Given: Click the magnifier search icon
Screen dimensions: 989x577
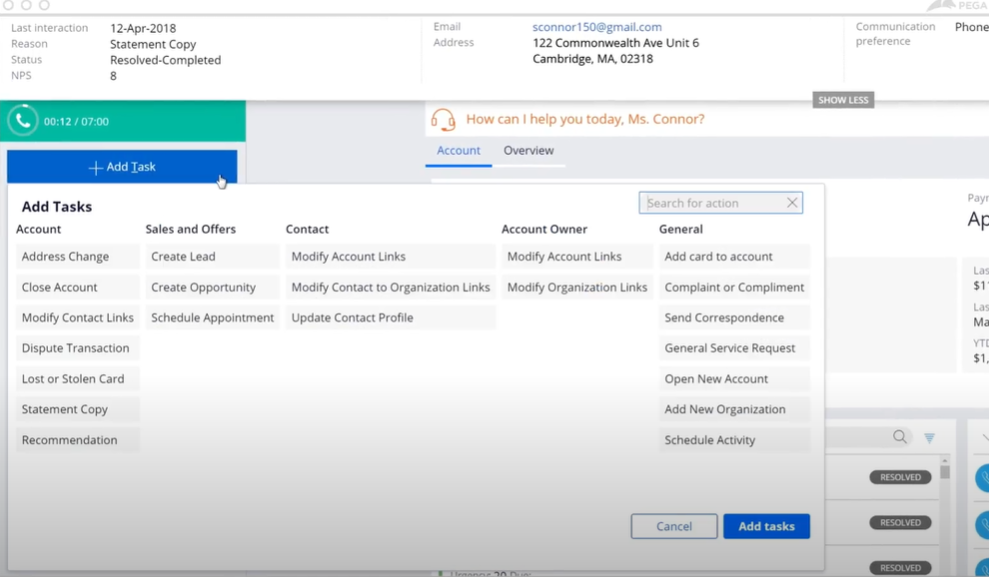Looking at the screenshot, I should tap(899, 436).
